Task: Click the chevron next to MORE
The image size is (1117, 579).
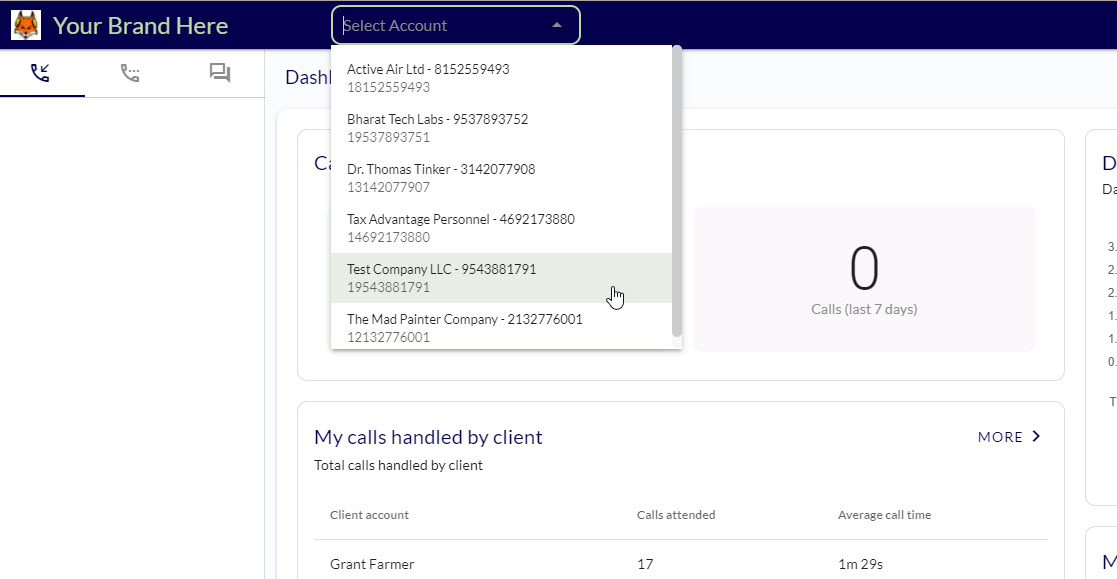Action: [x=1037, y=437]
